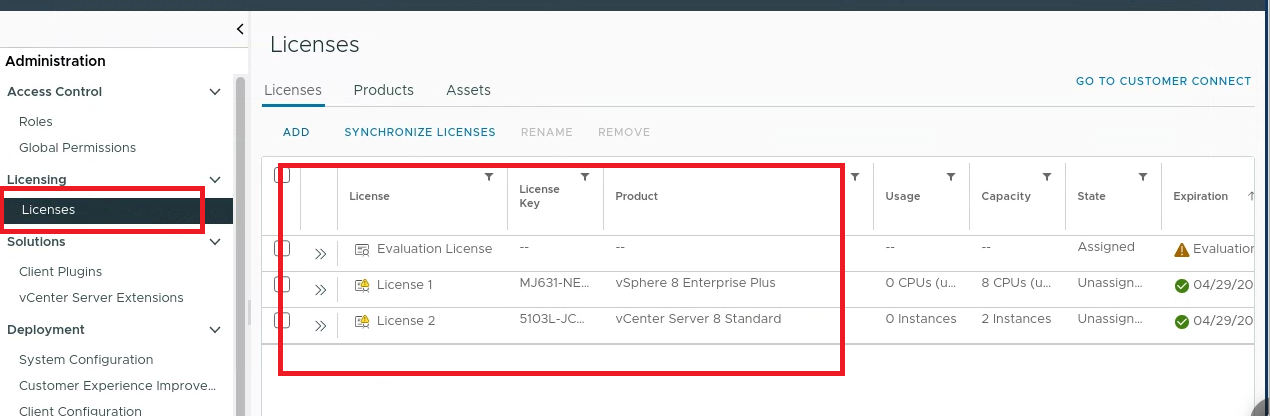The image size is (1270, 416).
Task: Click the '0 Instances' usage cell
Action: tap(921, 319)
